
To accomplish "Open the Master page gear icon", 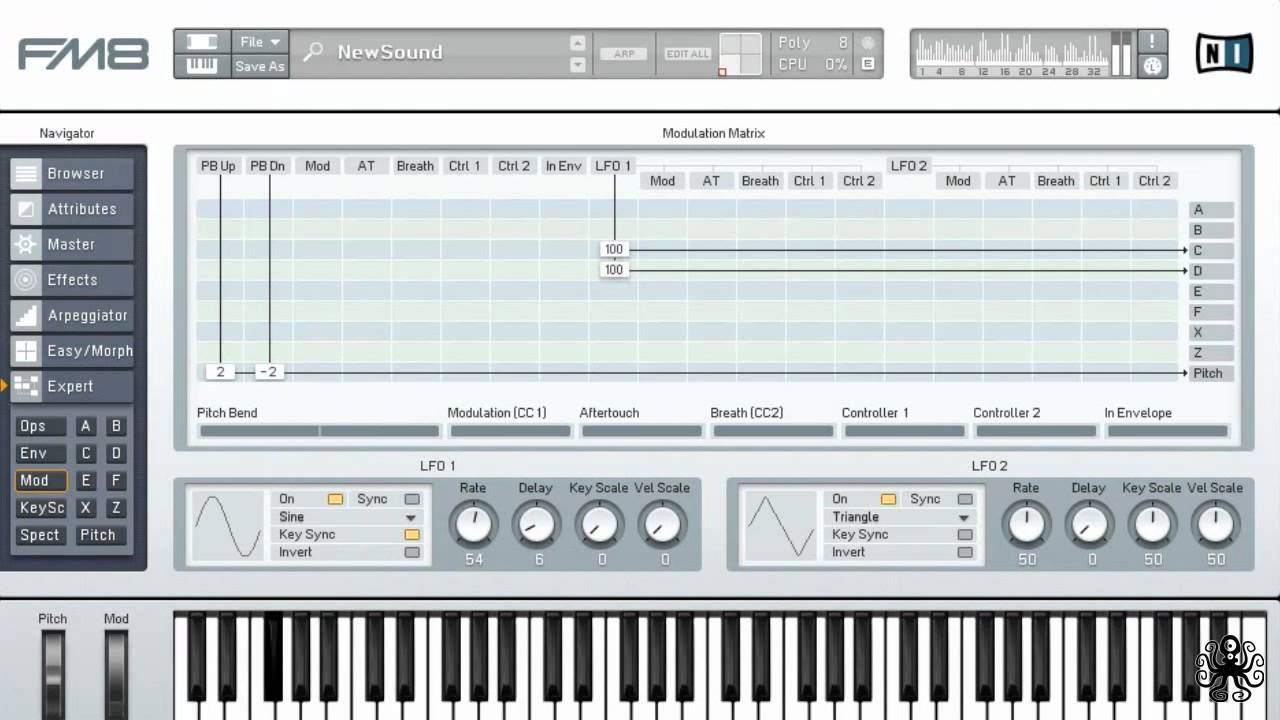I will pyautogui.click(x=27, y=245).
